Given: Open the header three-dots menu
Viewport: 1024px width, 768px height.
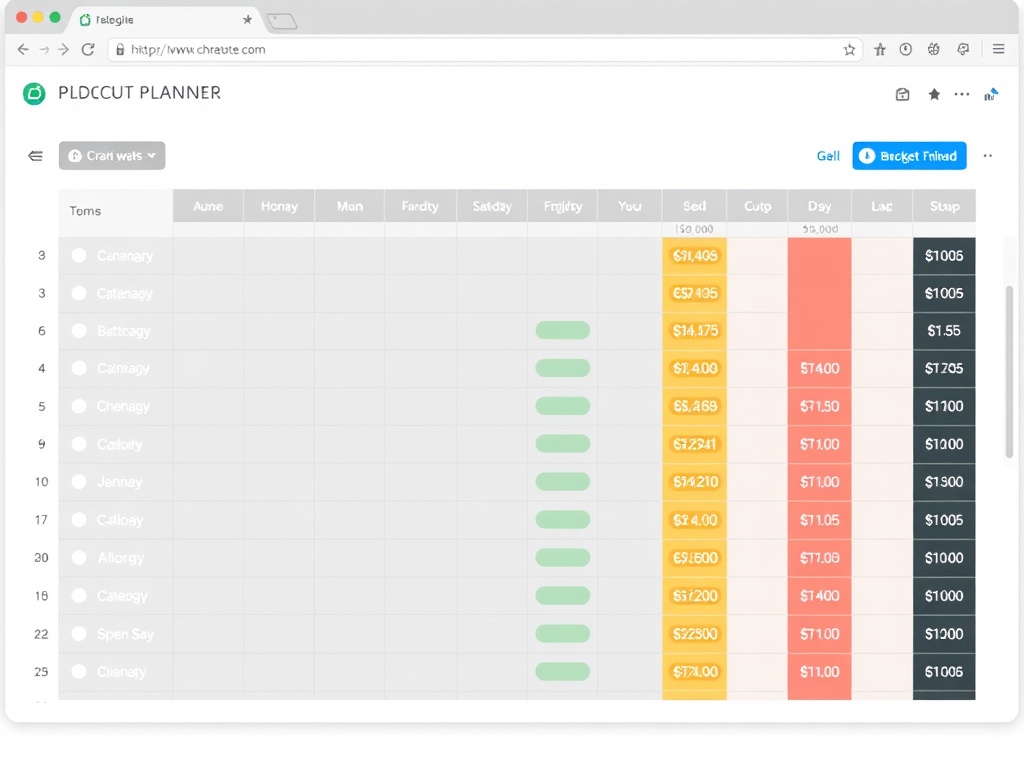Looking at the screenshot, I should point(962,95).
